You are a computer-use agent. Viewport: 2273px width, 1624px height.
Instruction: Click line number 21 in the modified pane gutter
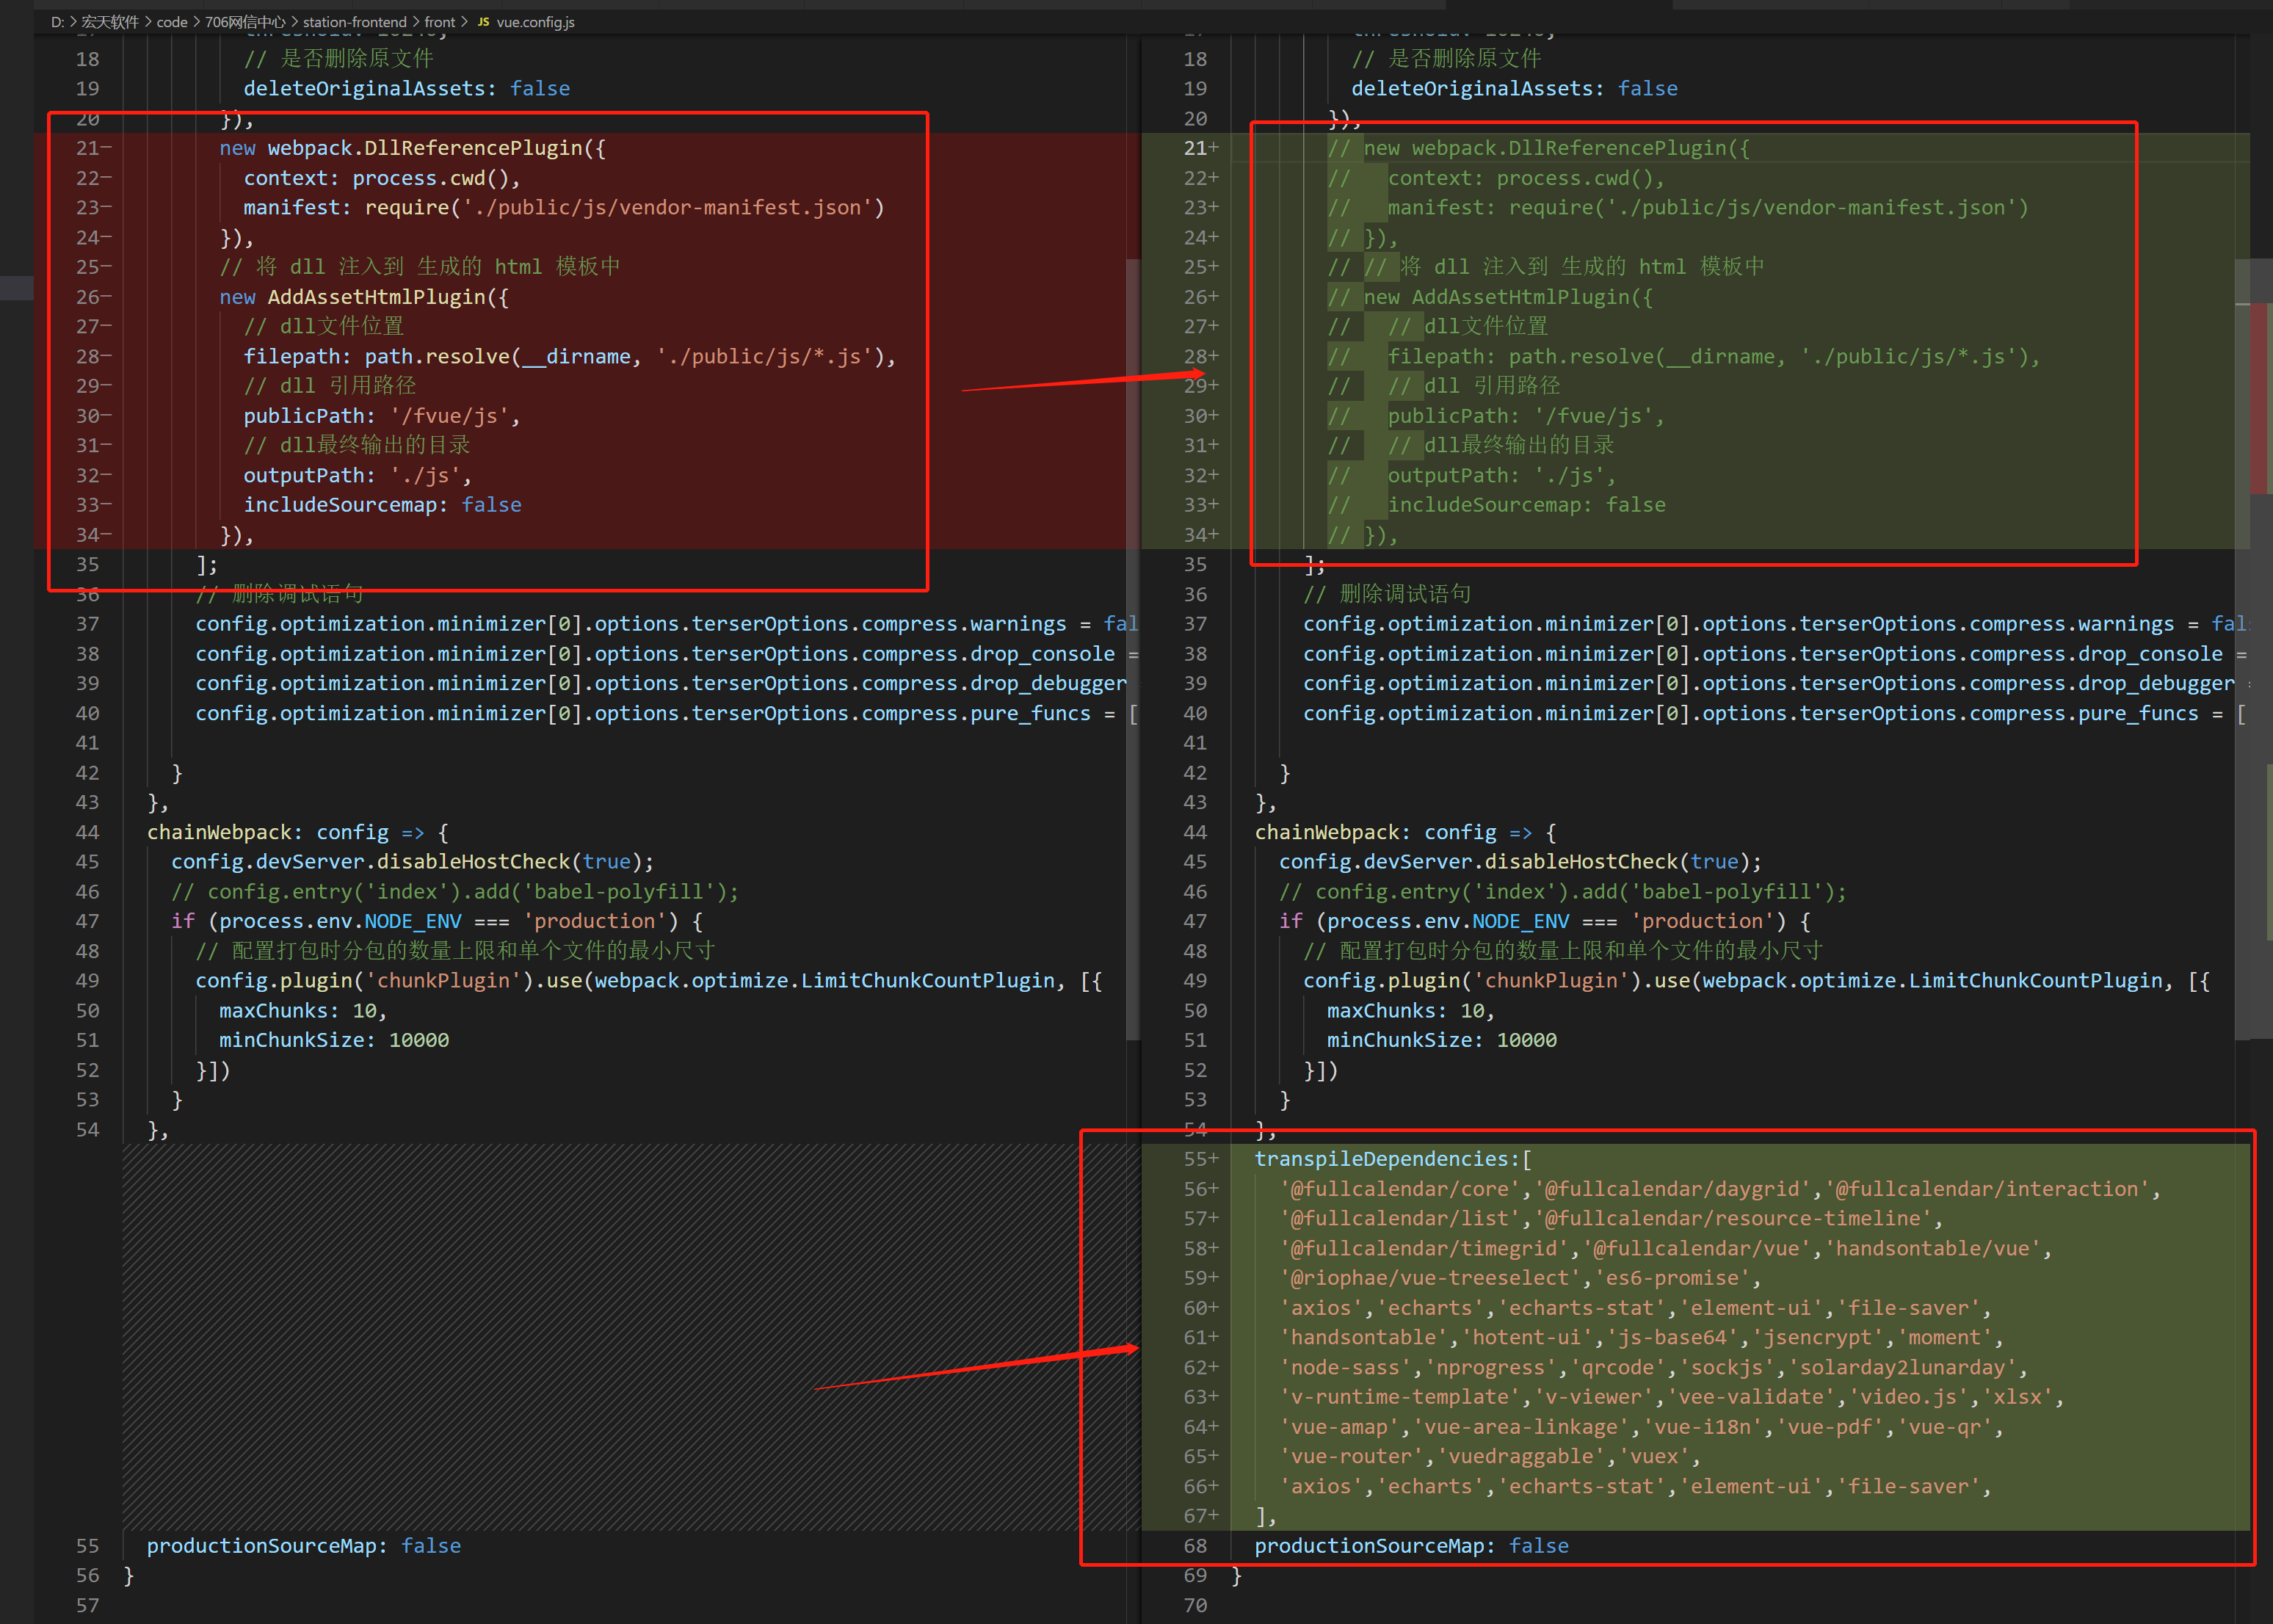click(1195, 148)
